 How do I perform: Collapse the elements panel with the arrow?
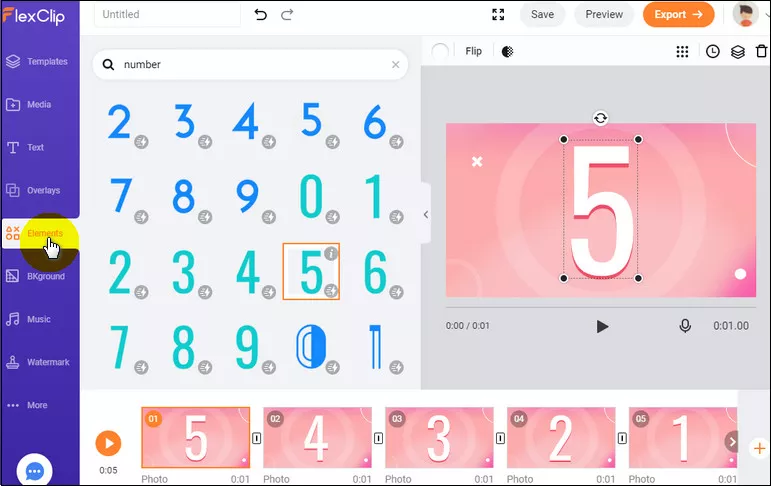(426, 214)
